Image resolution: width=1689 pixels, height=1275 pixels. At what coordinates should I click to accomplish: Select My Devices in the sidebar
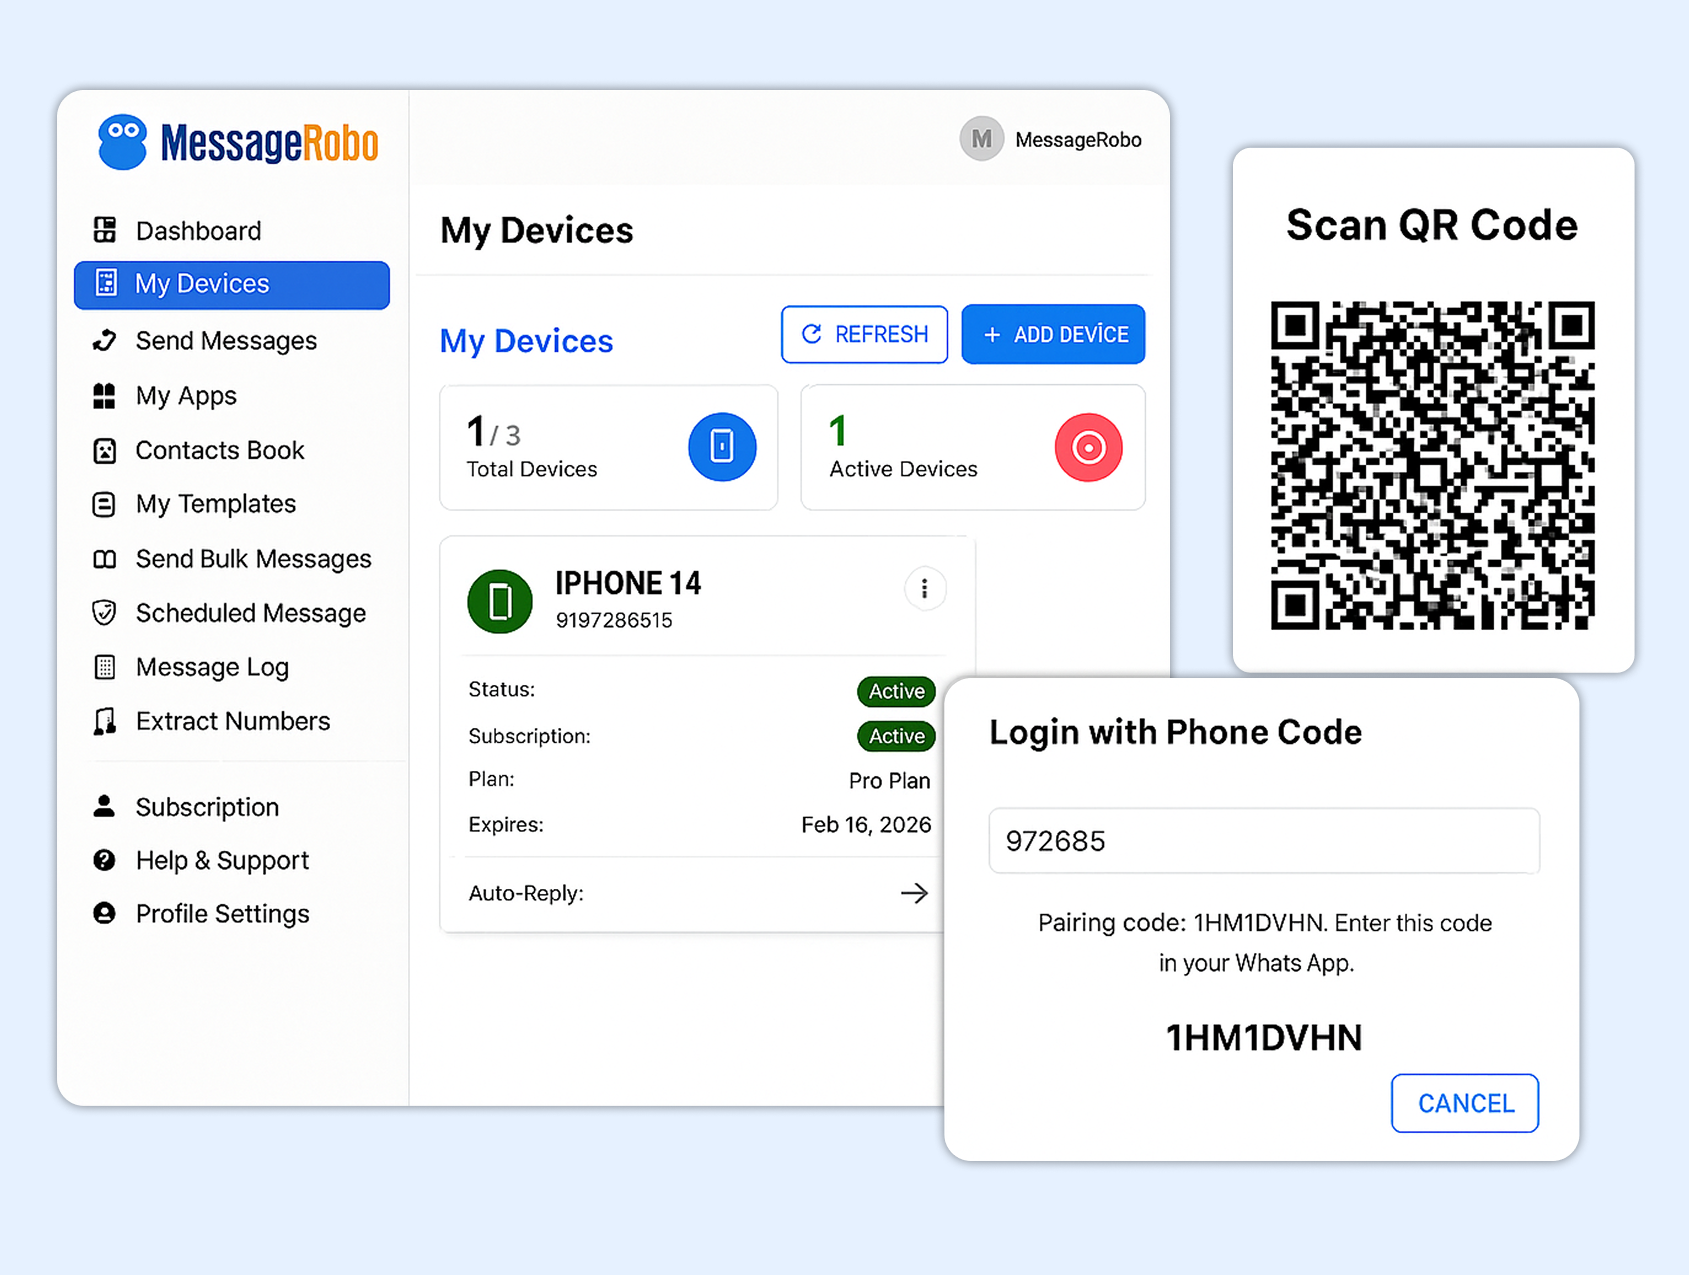coord(232,285)
